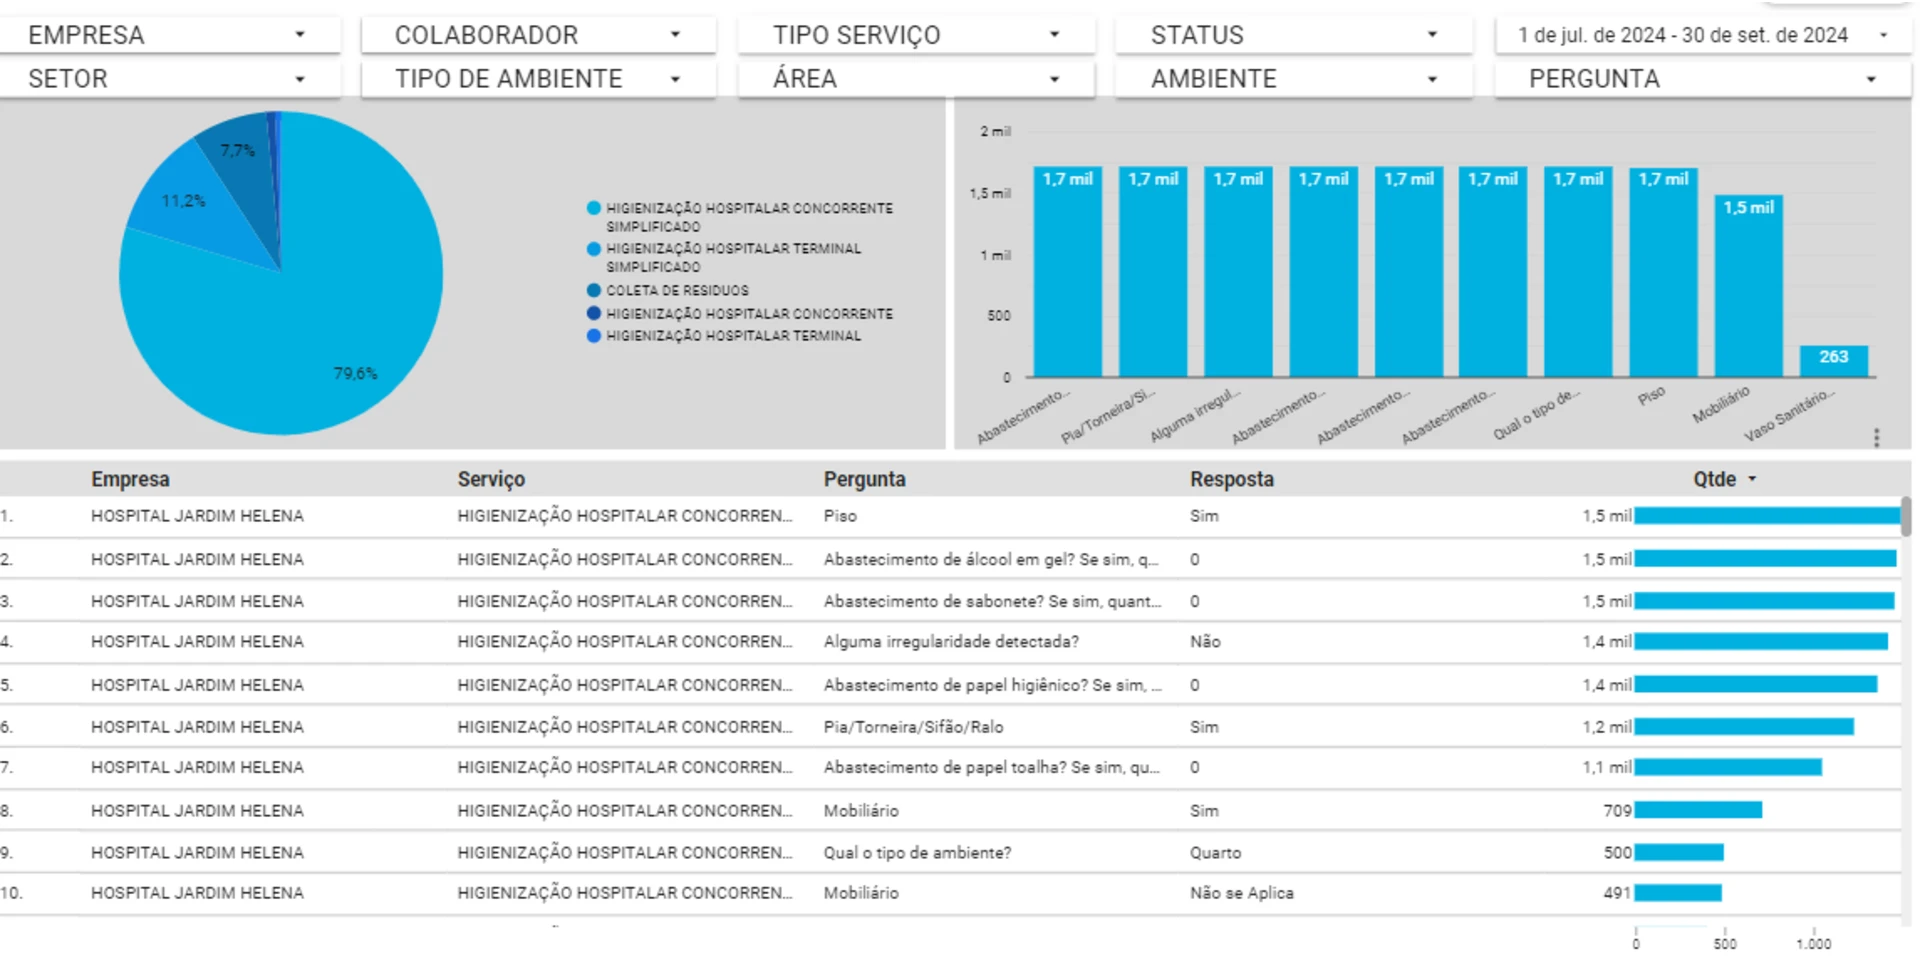Screen dimensions: 1920x964
Task: Click the table vertical scrollbar
Action: click(1906, 518)
